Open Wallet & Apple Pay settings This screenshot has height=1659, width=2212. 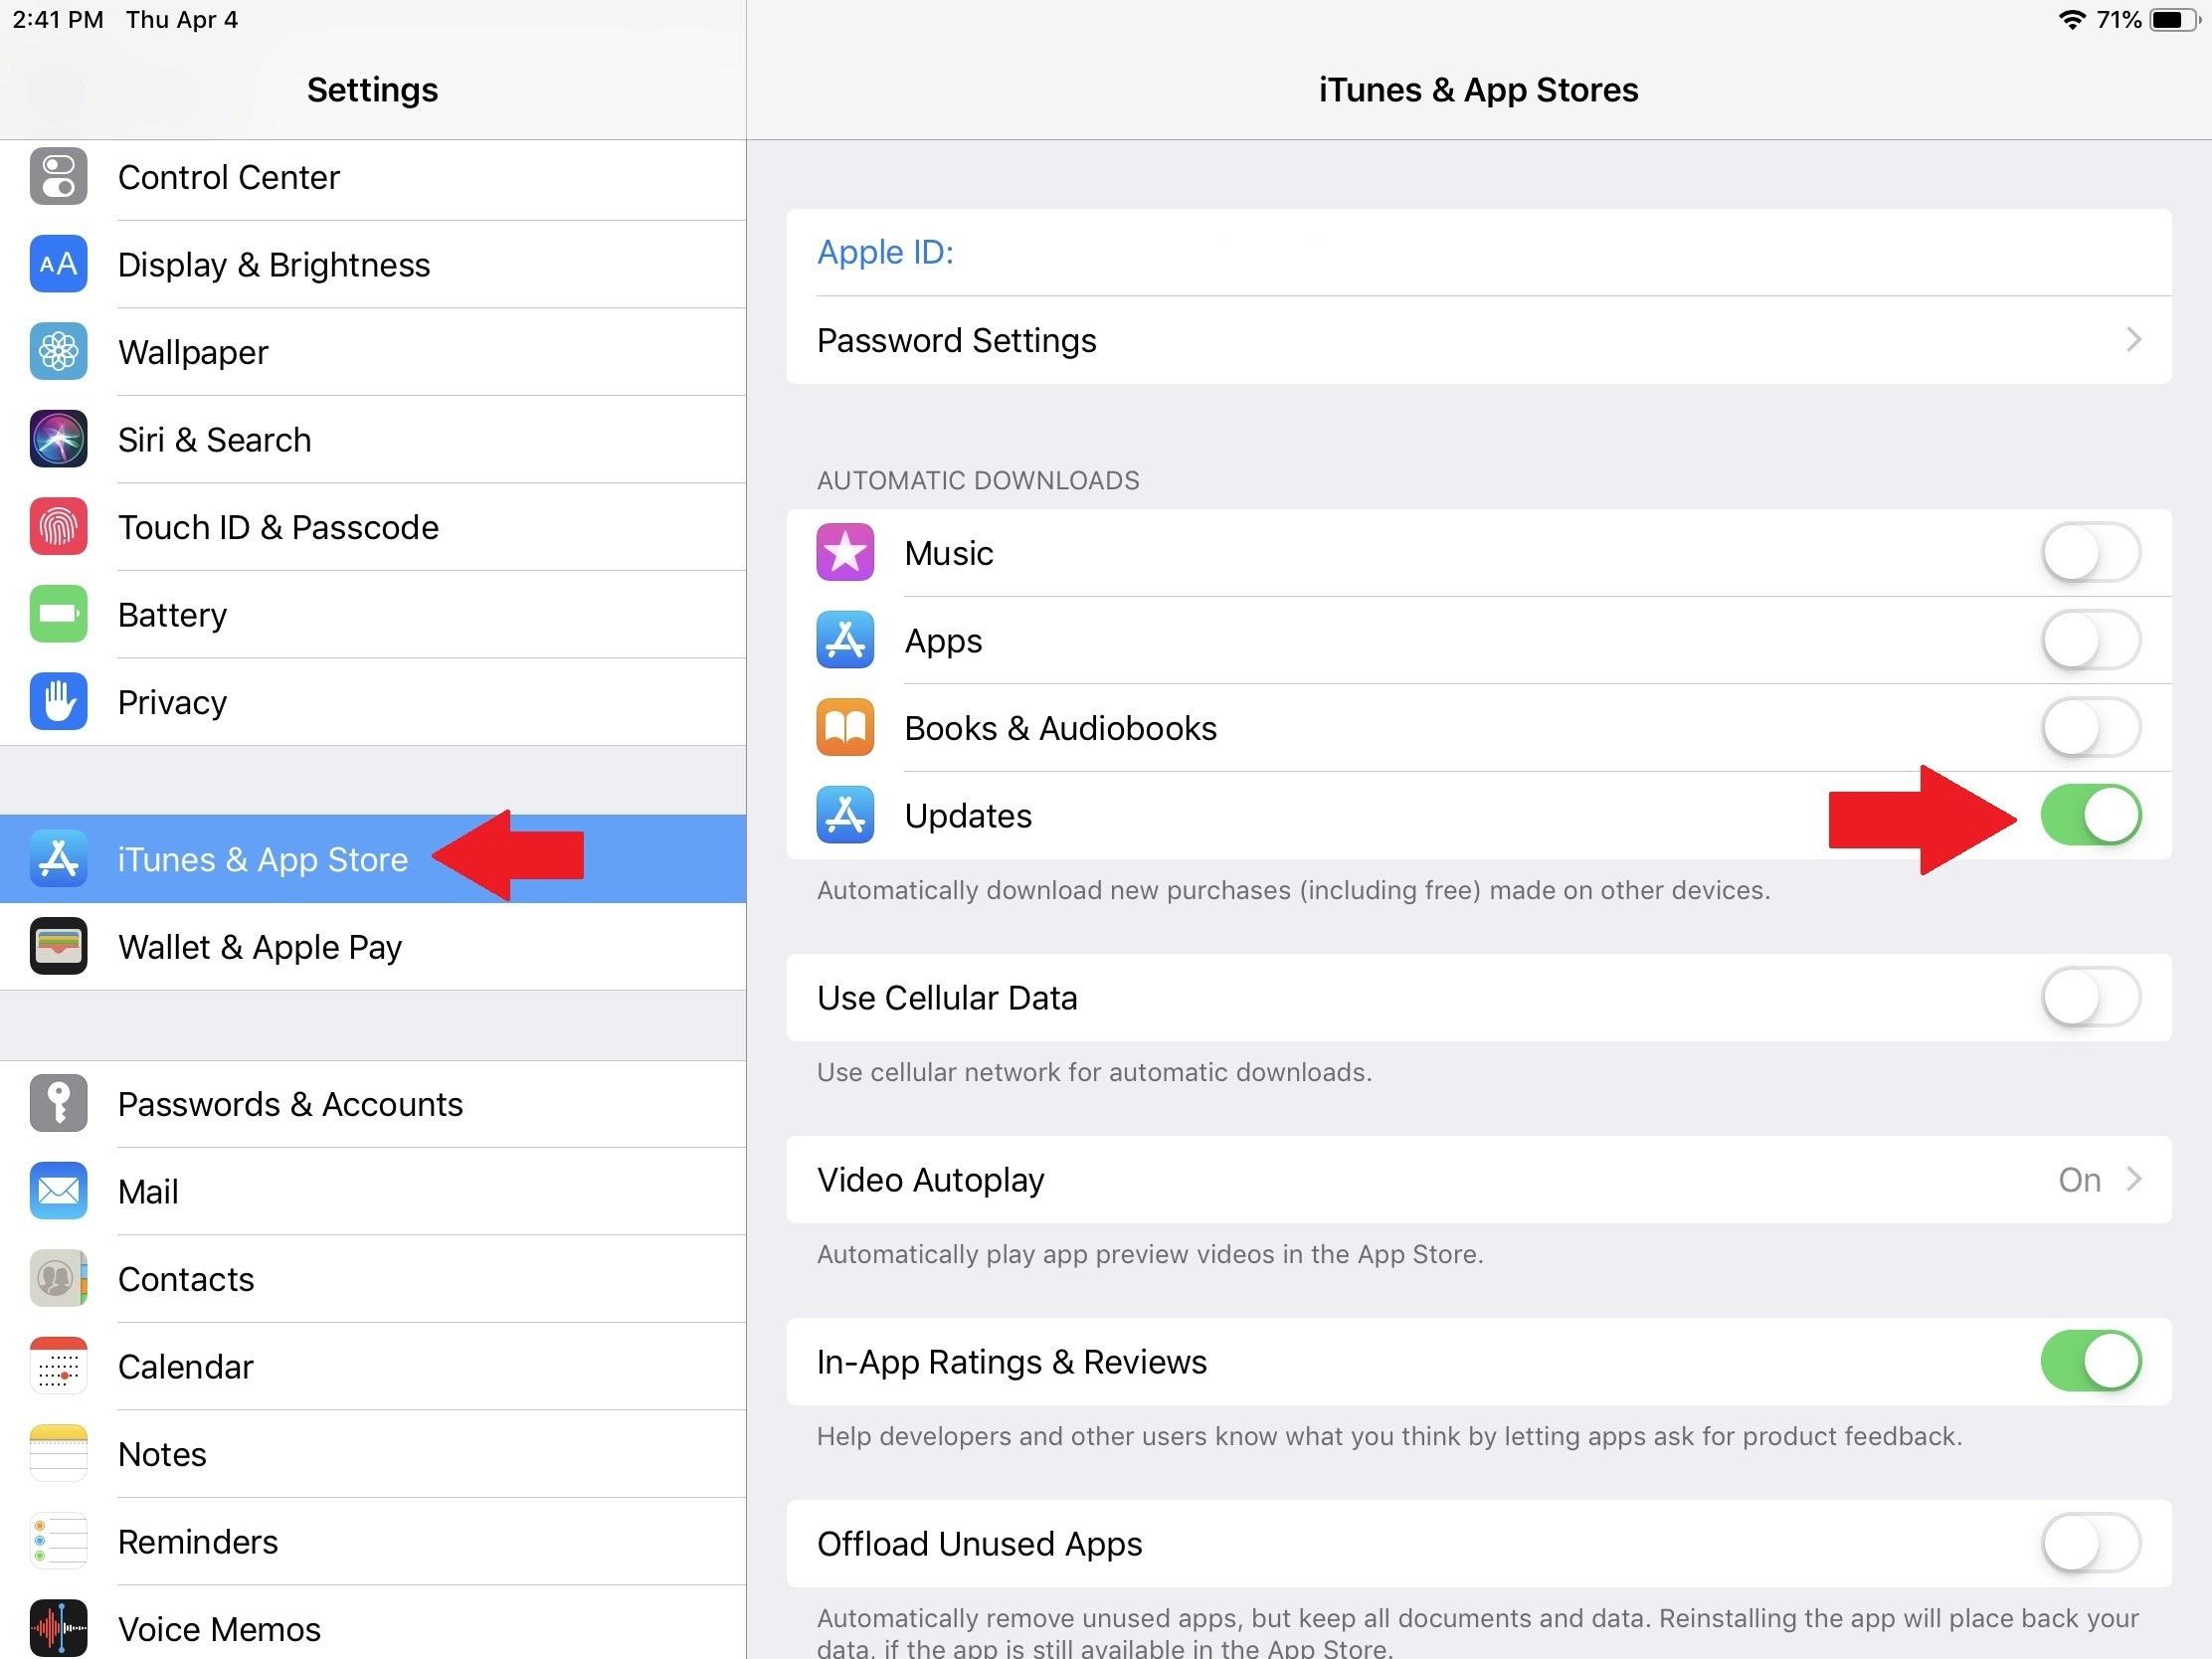(371, 945)
